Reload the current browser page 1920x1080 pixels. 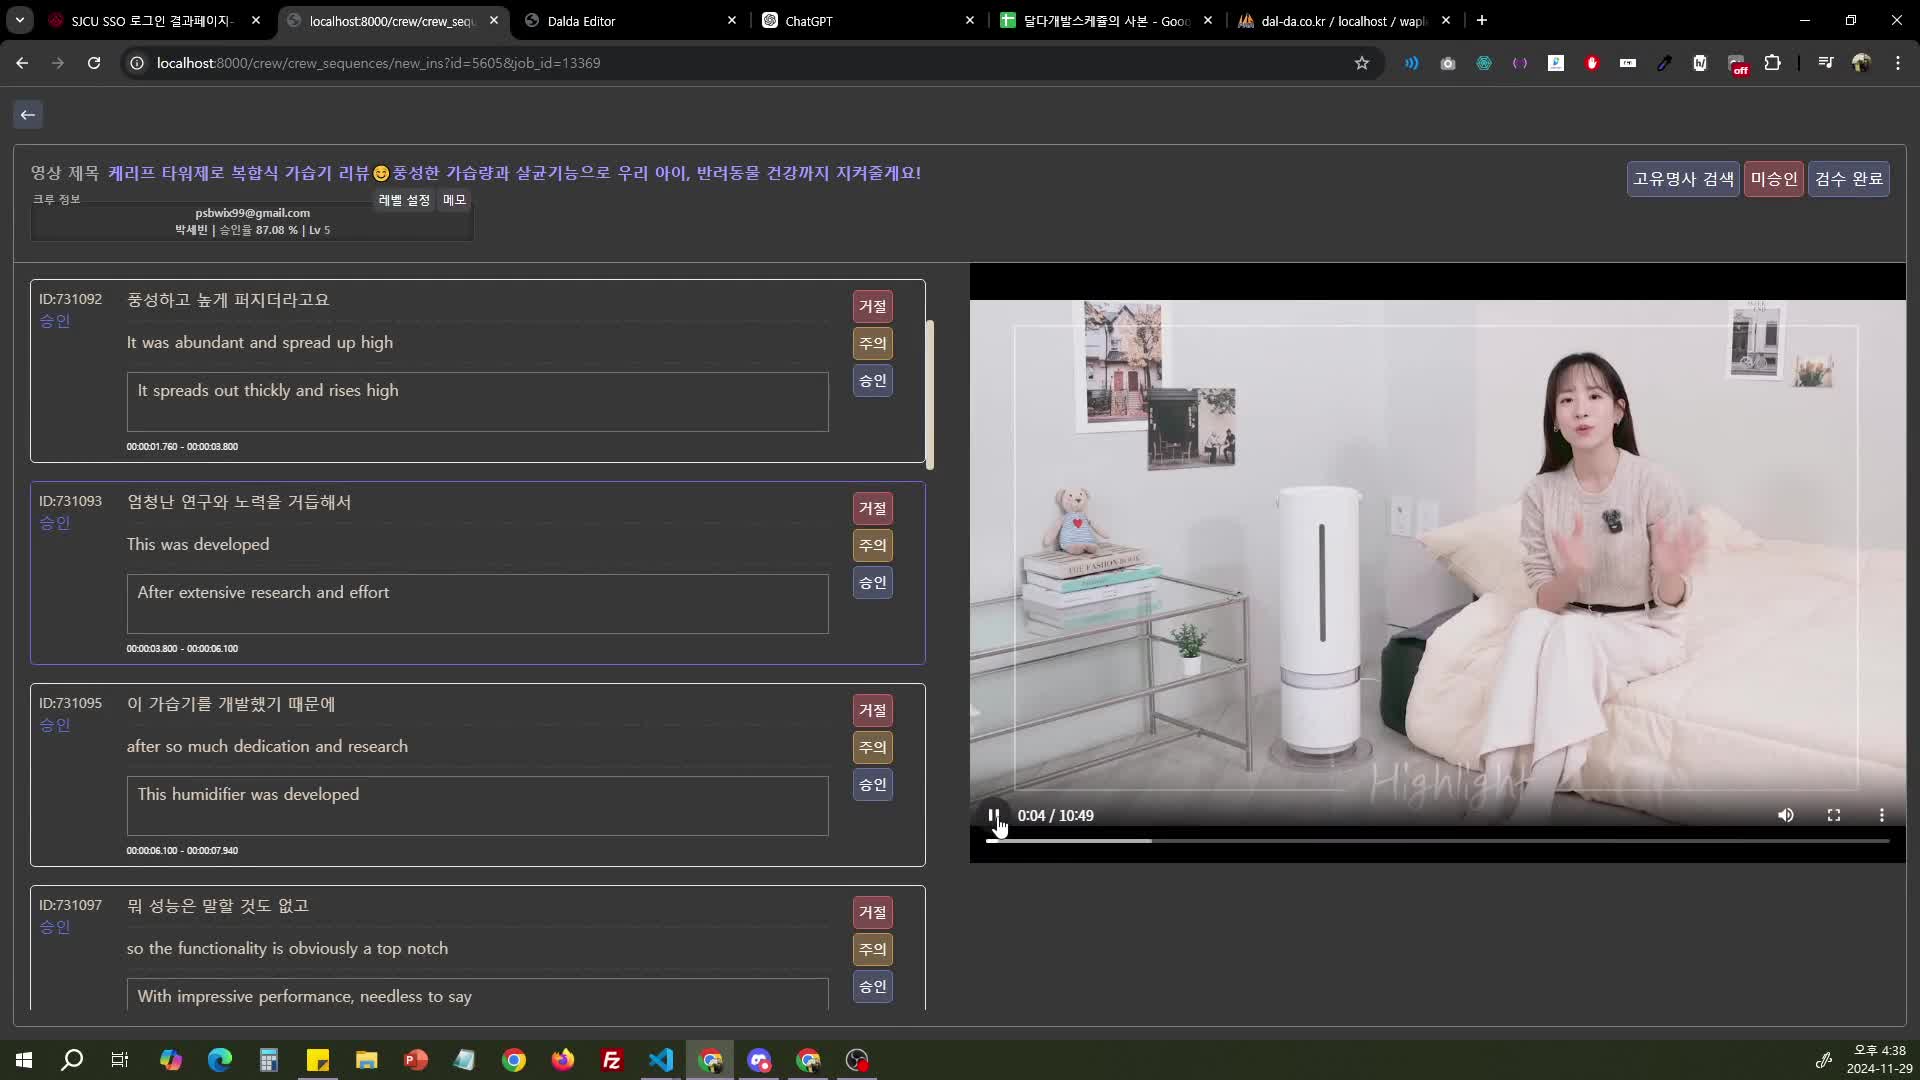(x=94, y=63)
